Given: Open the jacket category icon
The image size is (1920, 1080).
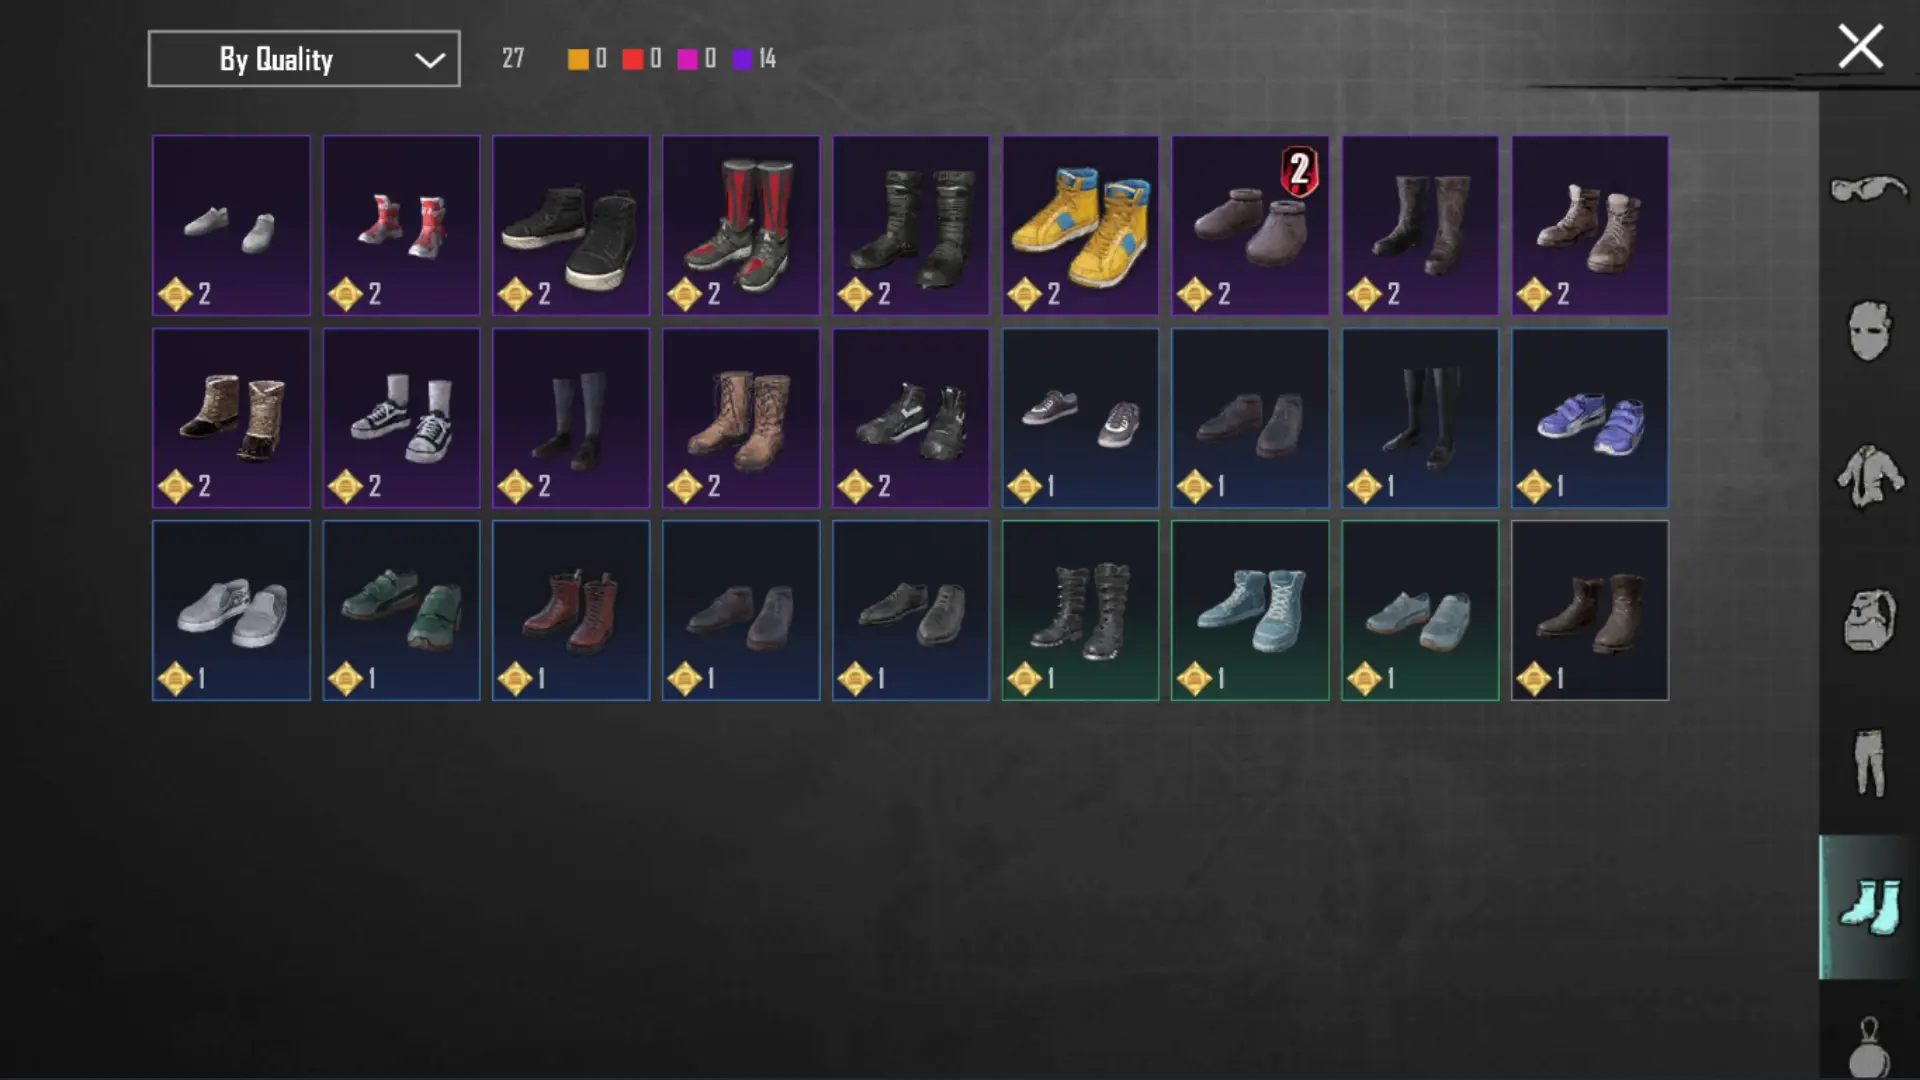Looking at the screenshot, I should coord(1868,476).
